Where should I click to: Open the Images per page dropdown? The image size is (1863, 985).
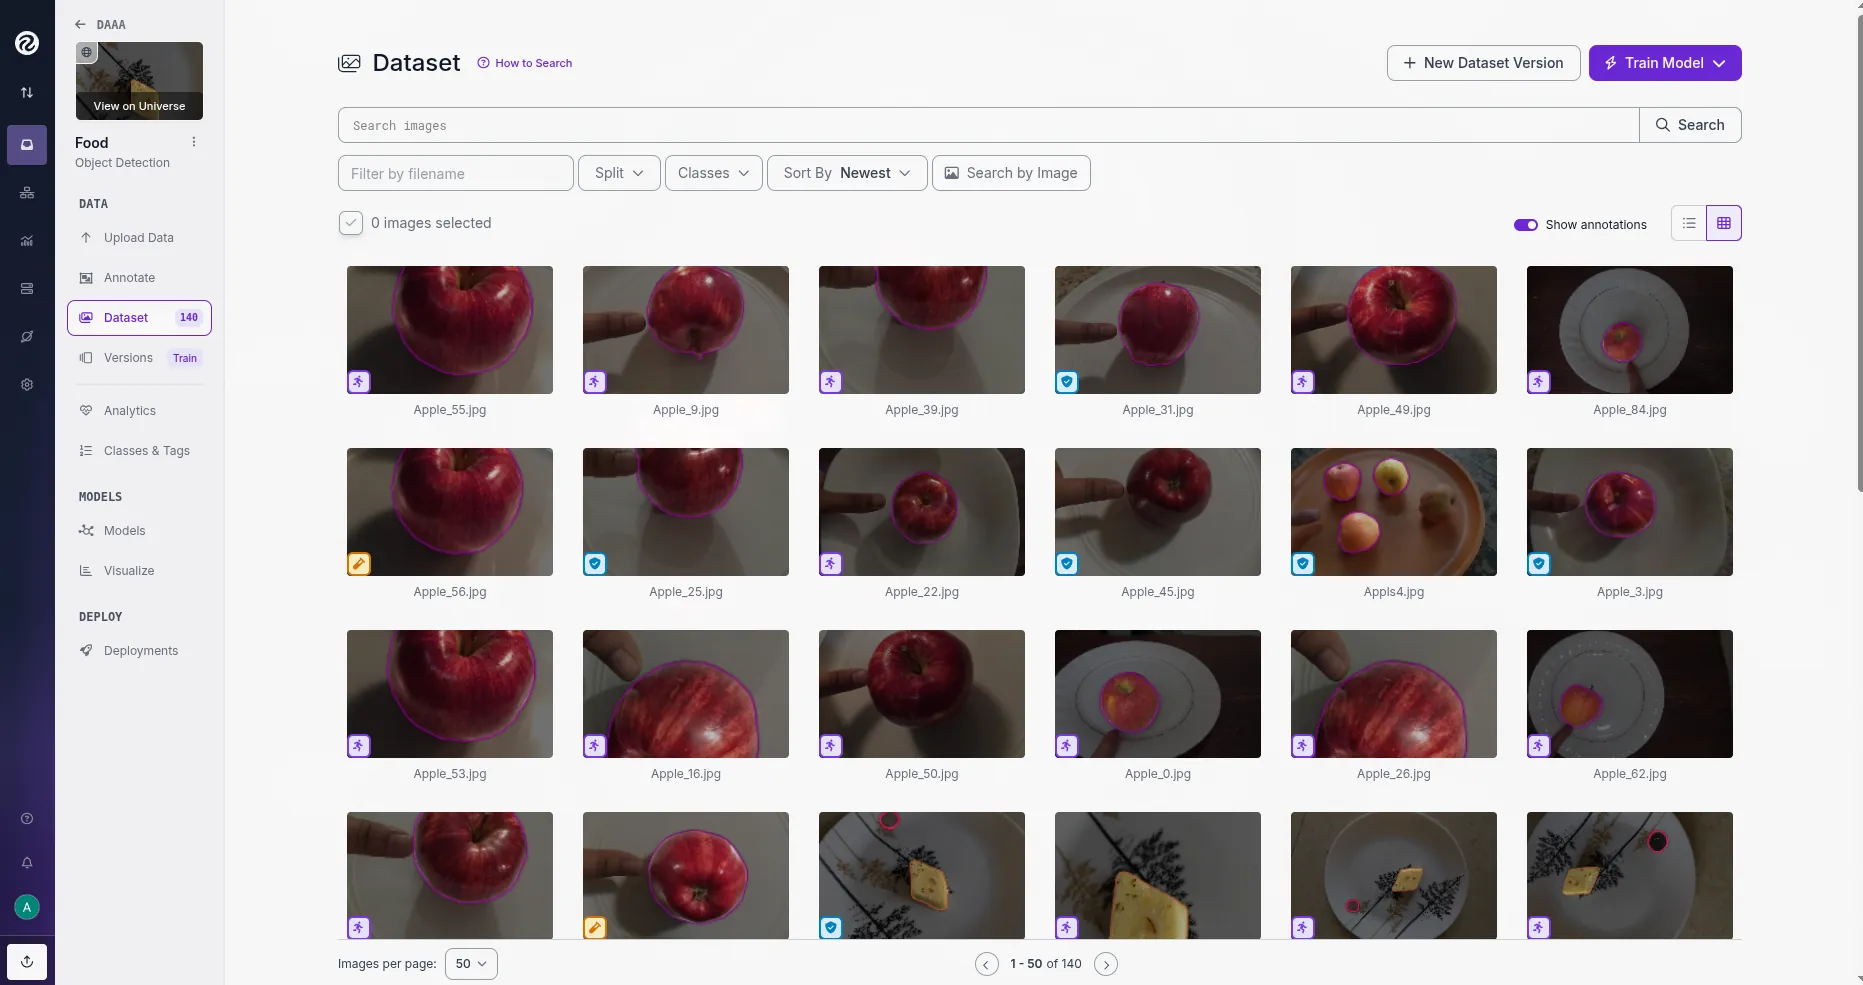(x=471, y=964)
